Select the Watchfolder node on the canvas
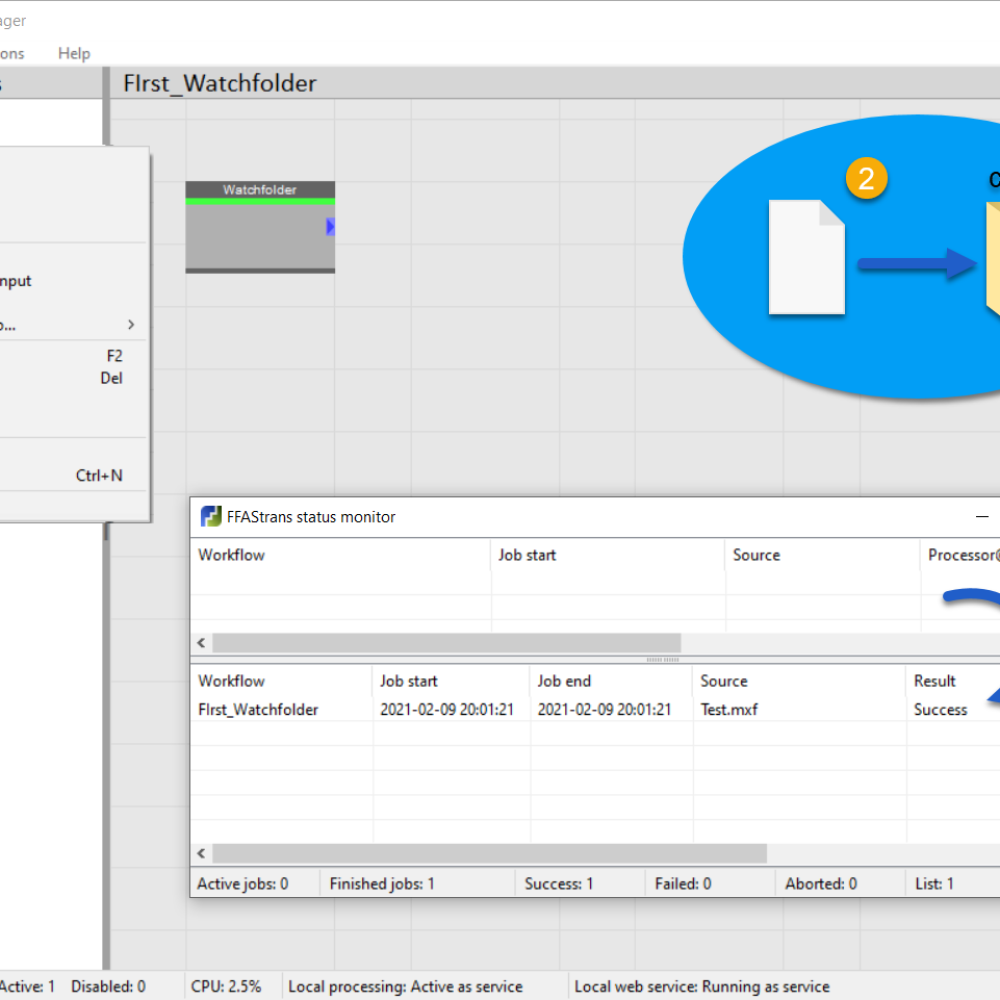This screenshot has height=1000, width=1000. click(260, 228)
